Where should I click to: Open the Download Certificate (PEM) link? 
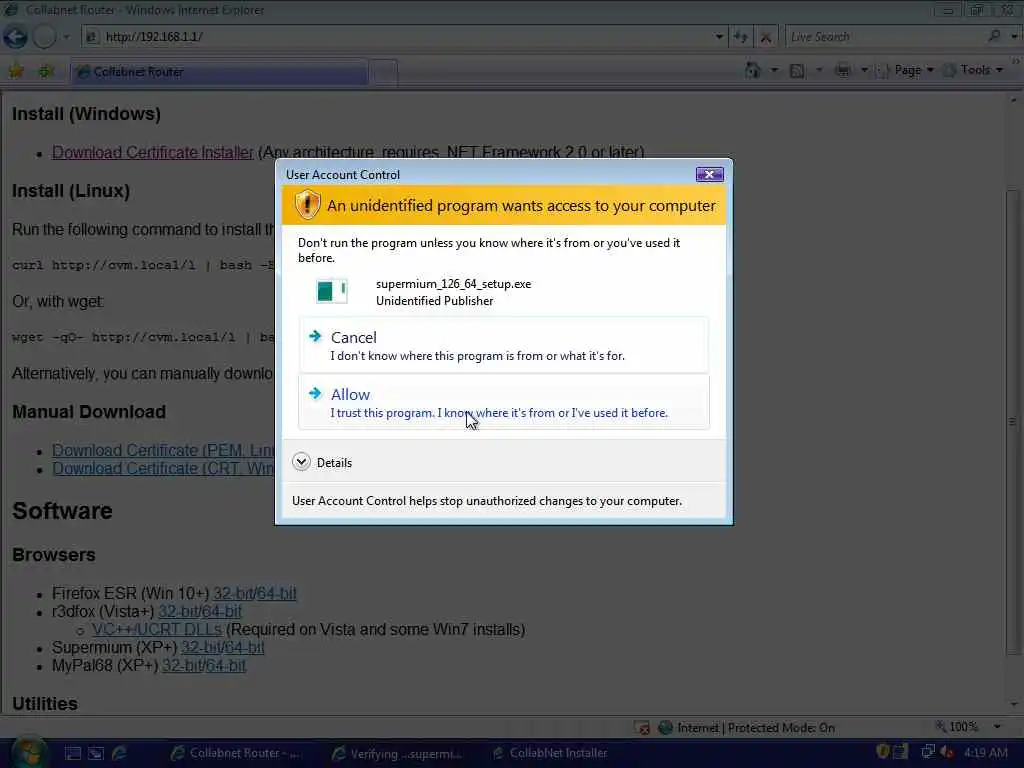(163, 450)
